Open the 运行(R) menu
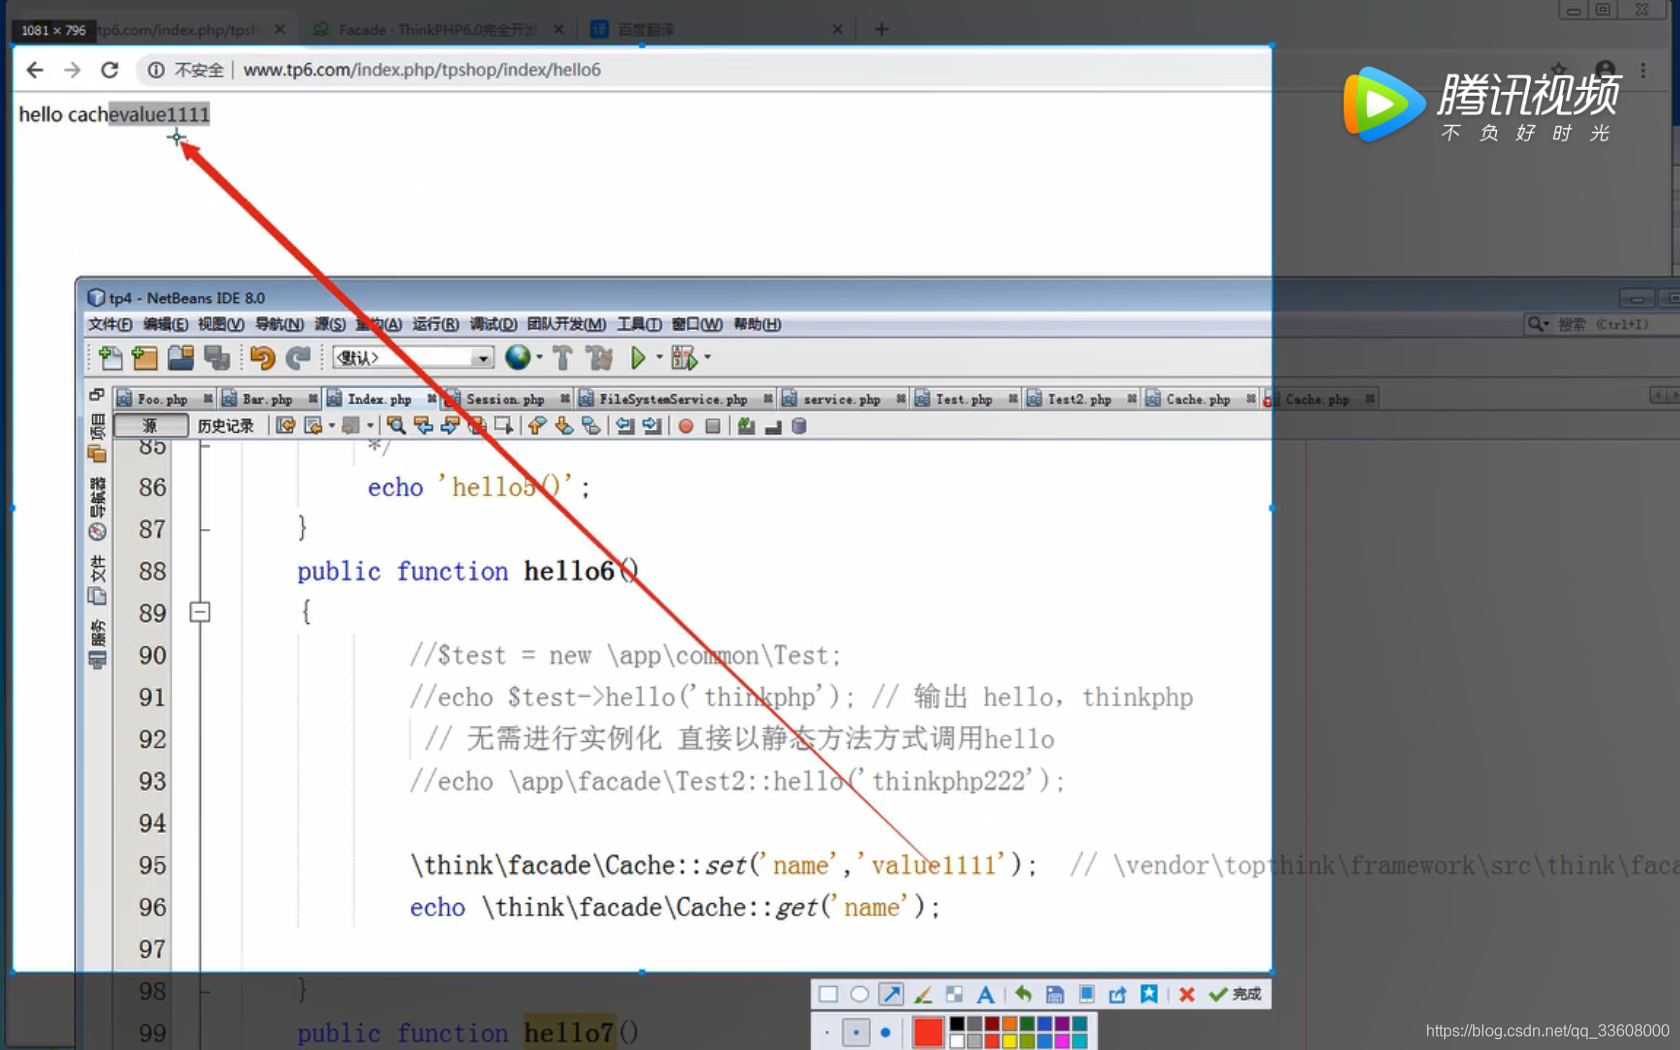Viewport: 1680px width, 1050px height. click(436, 324)
